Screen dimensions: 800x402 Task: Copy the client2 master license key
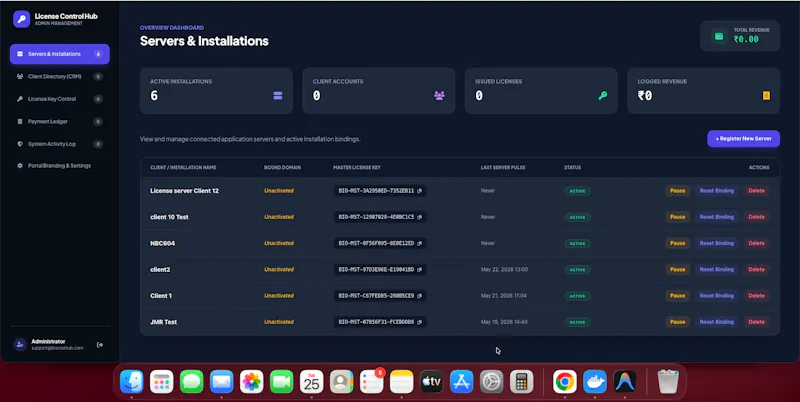coord(419,269)
